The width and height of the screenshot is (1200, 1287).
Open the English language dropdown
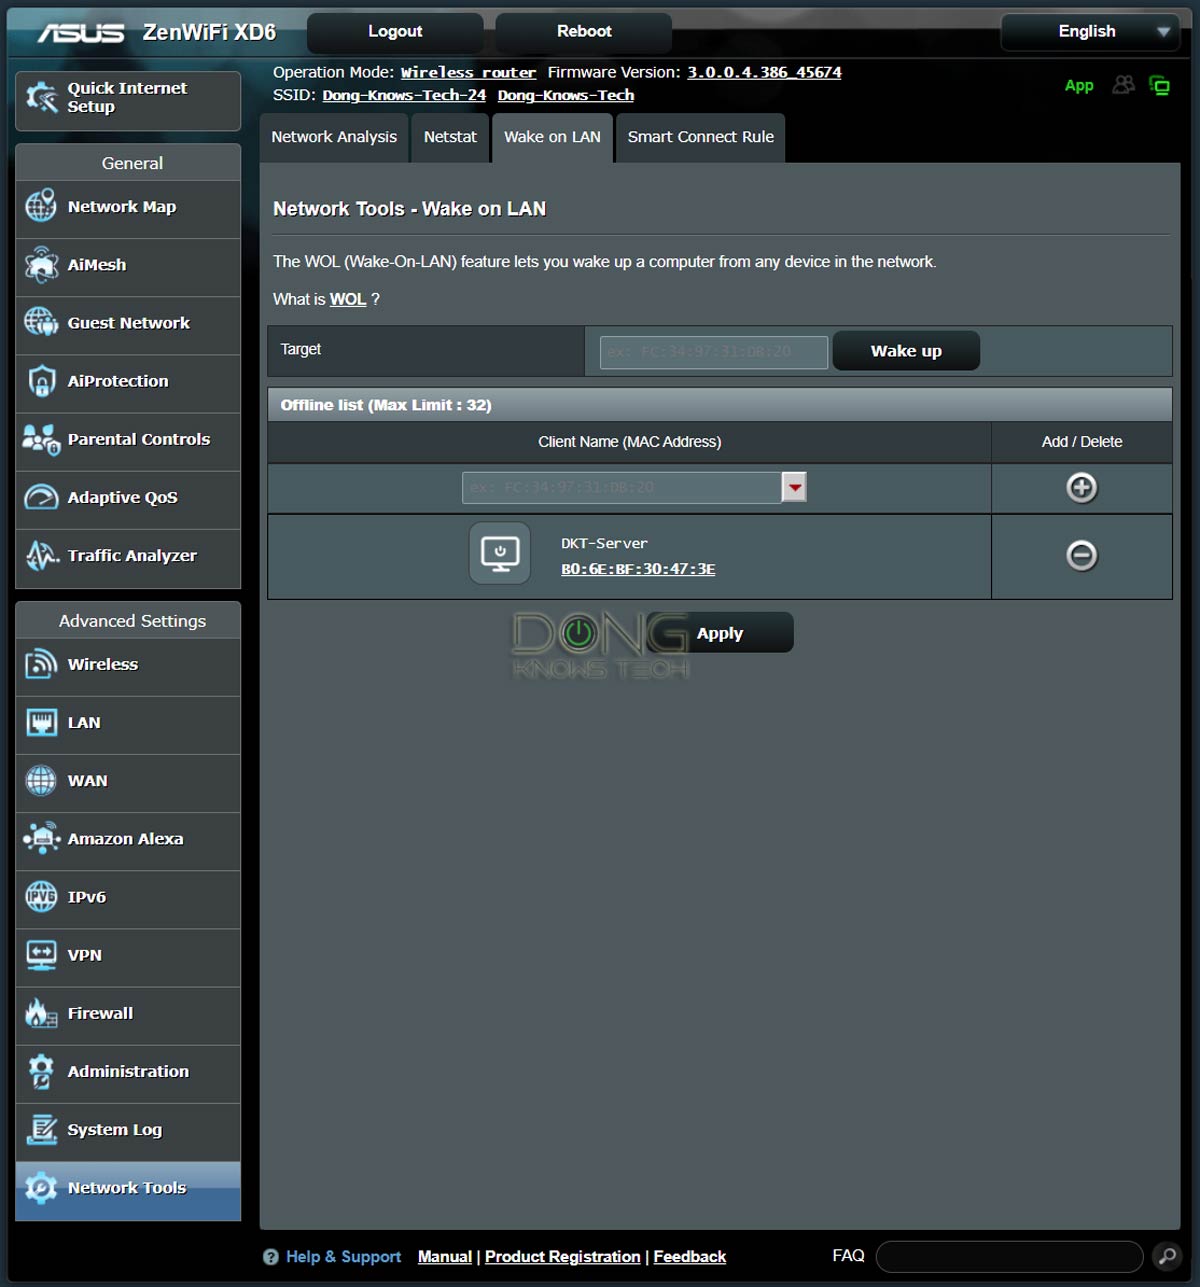tap(1090, 31)
